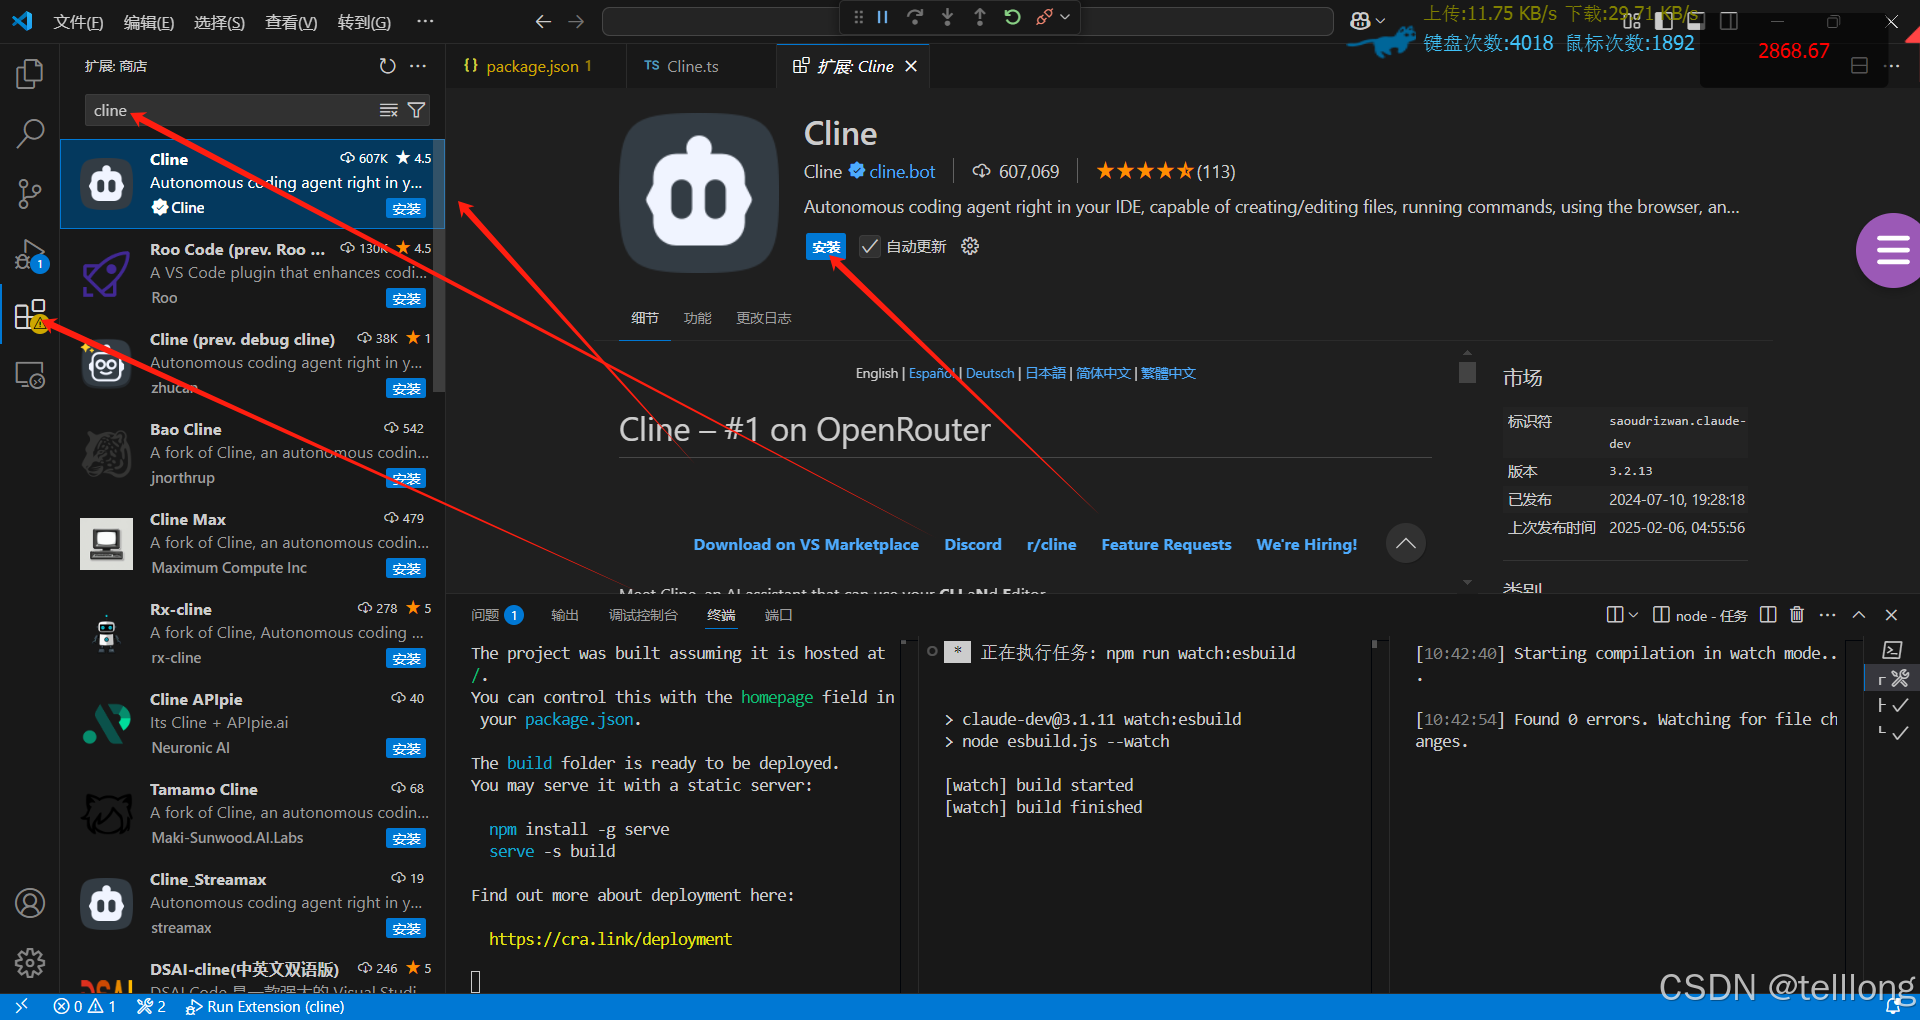Switch to package.json editor tab
This screenshot has width=1920, height=1020.
coord(537,66)
